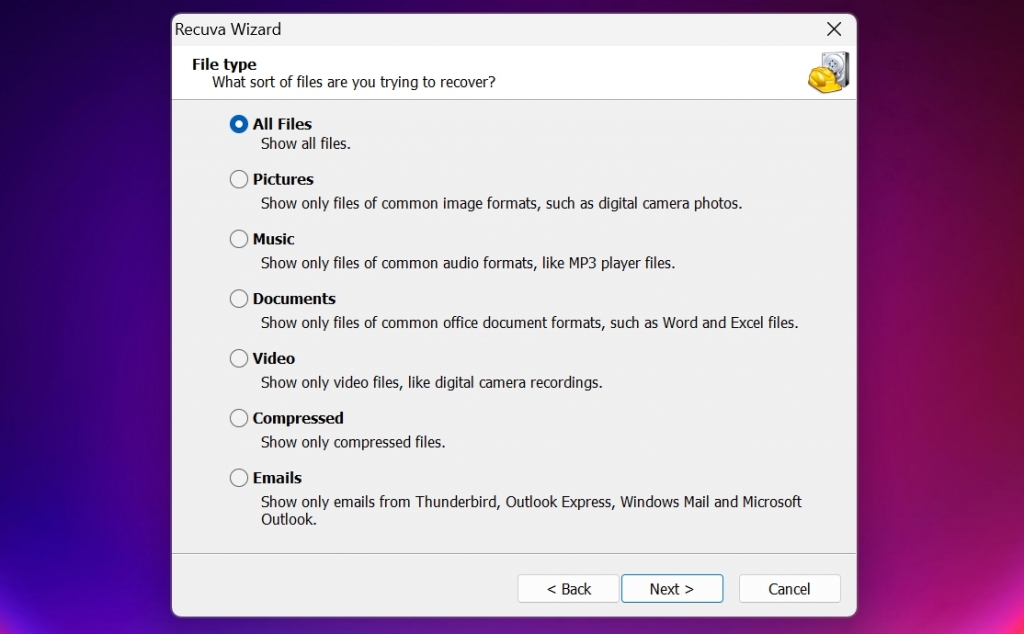Viewport: 1024px width, 634px height.
Task: Close the Recuva Wizard window
Action: coord(834,29)
